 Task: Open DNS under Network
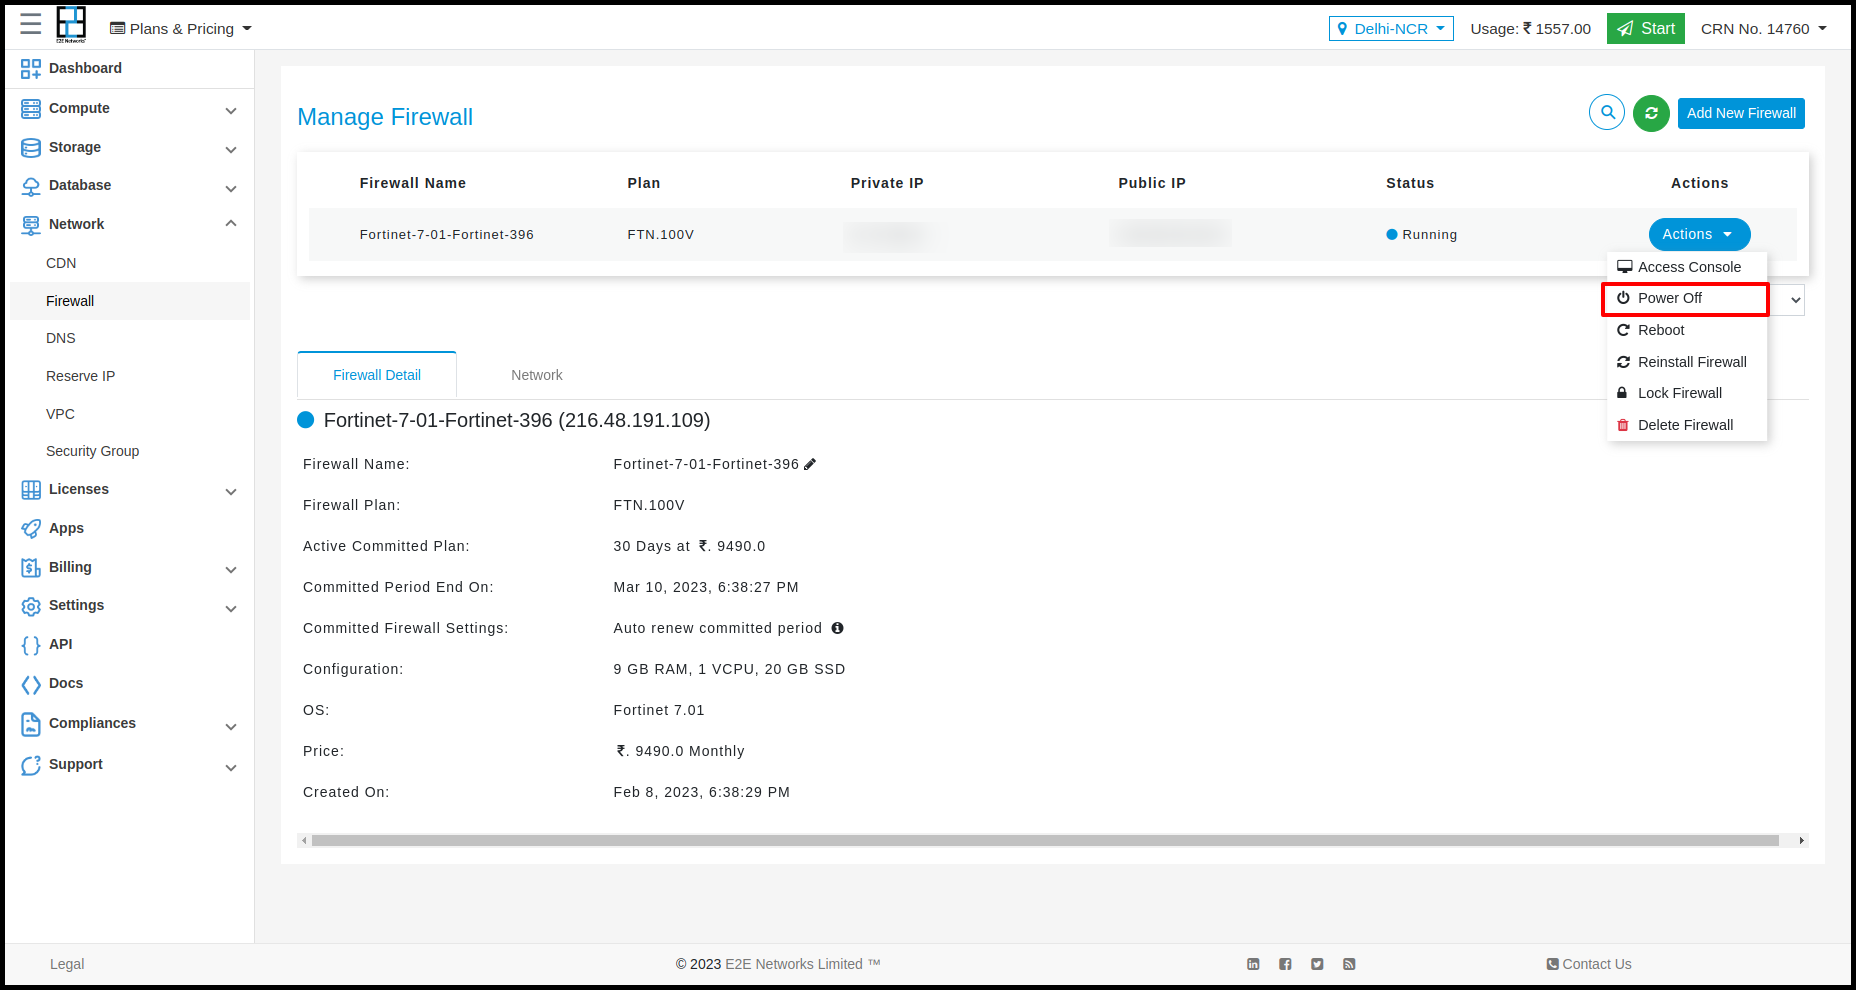(61, 338)
